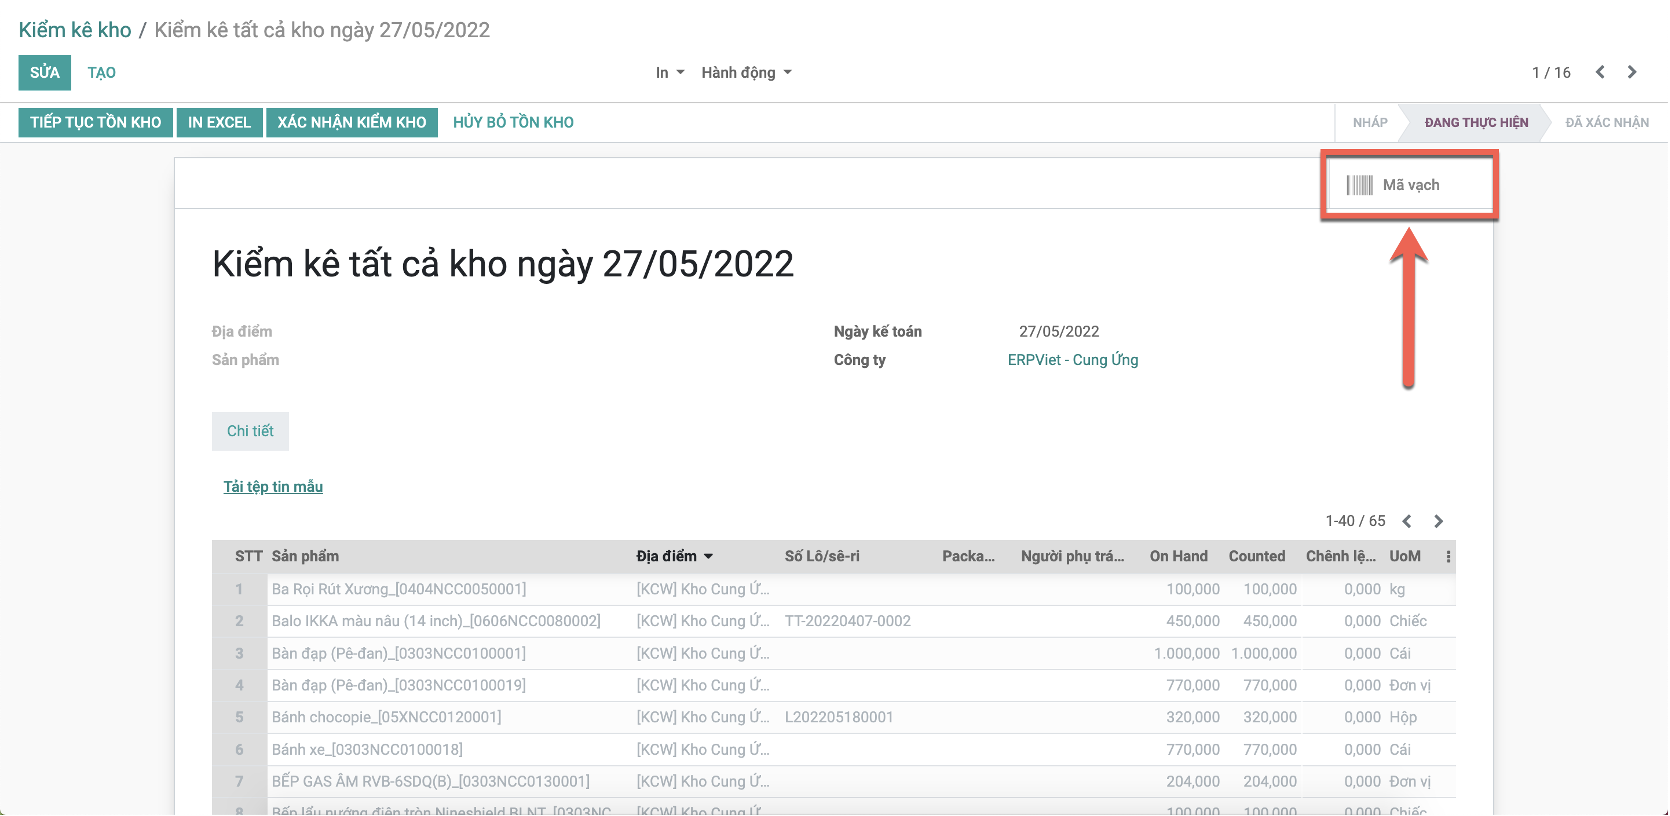Viewport: 1670px width, 816px height.
Task: Show previous page of inventory lines
Action: (1407, 521)
